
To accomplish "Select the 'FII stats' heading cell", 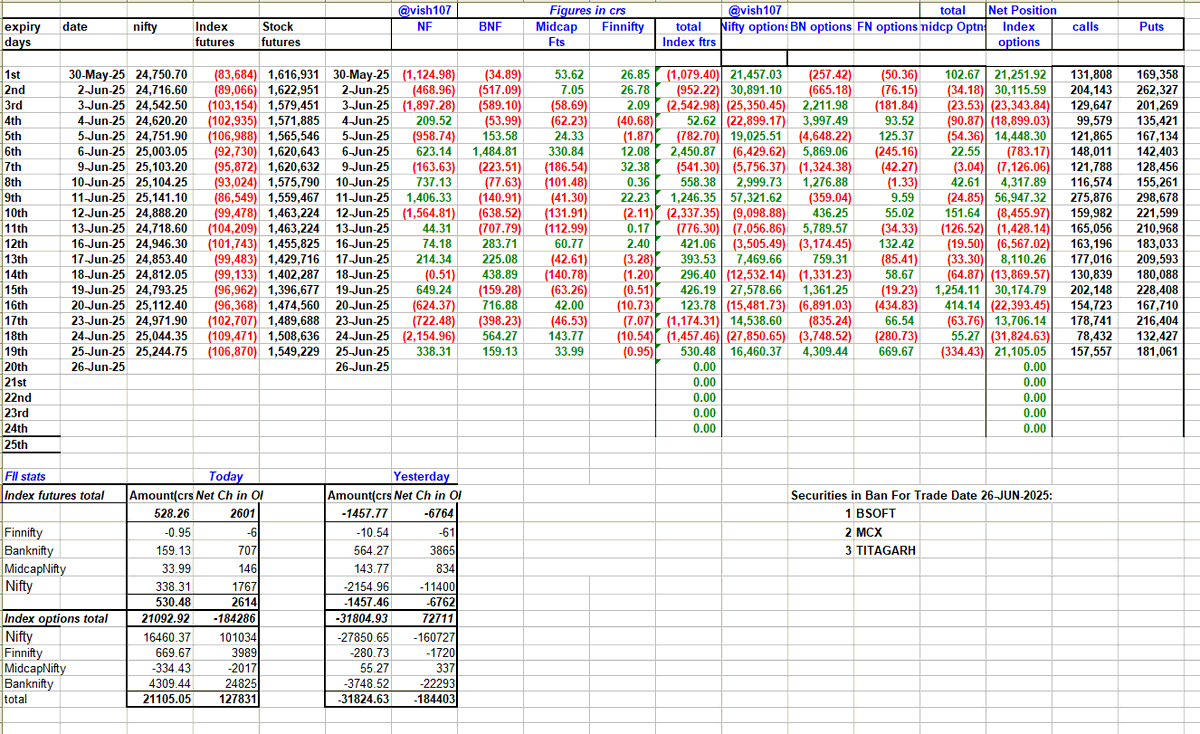I will coord(26,477).
